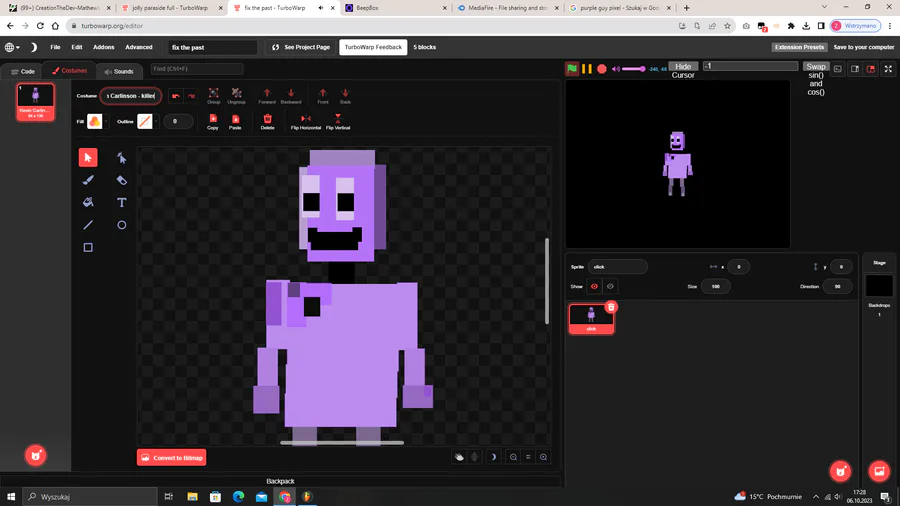This screenshot has height=506, width=900.
Task: Select the Line tool
Action: click(88, 225)
